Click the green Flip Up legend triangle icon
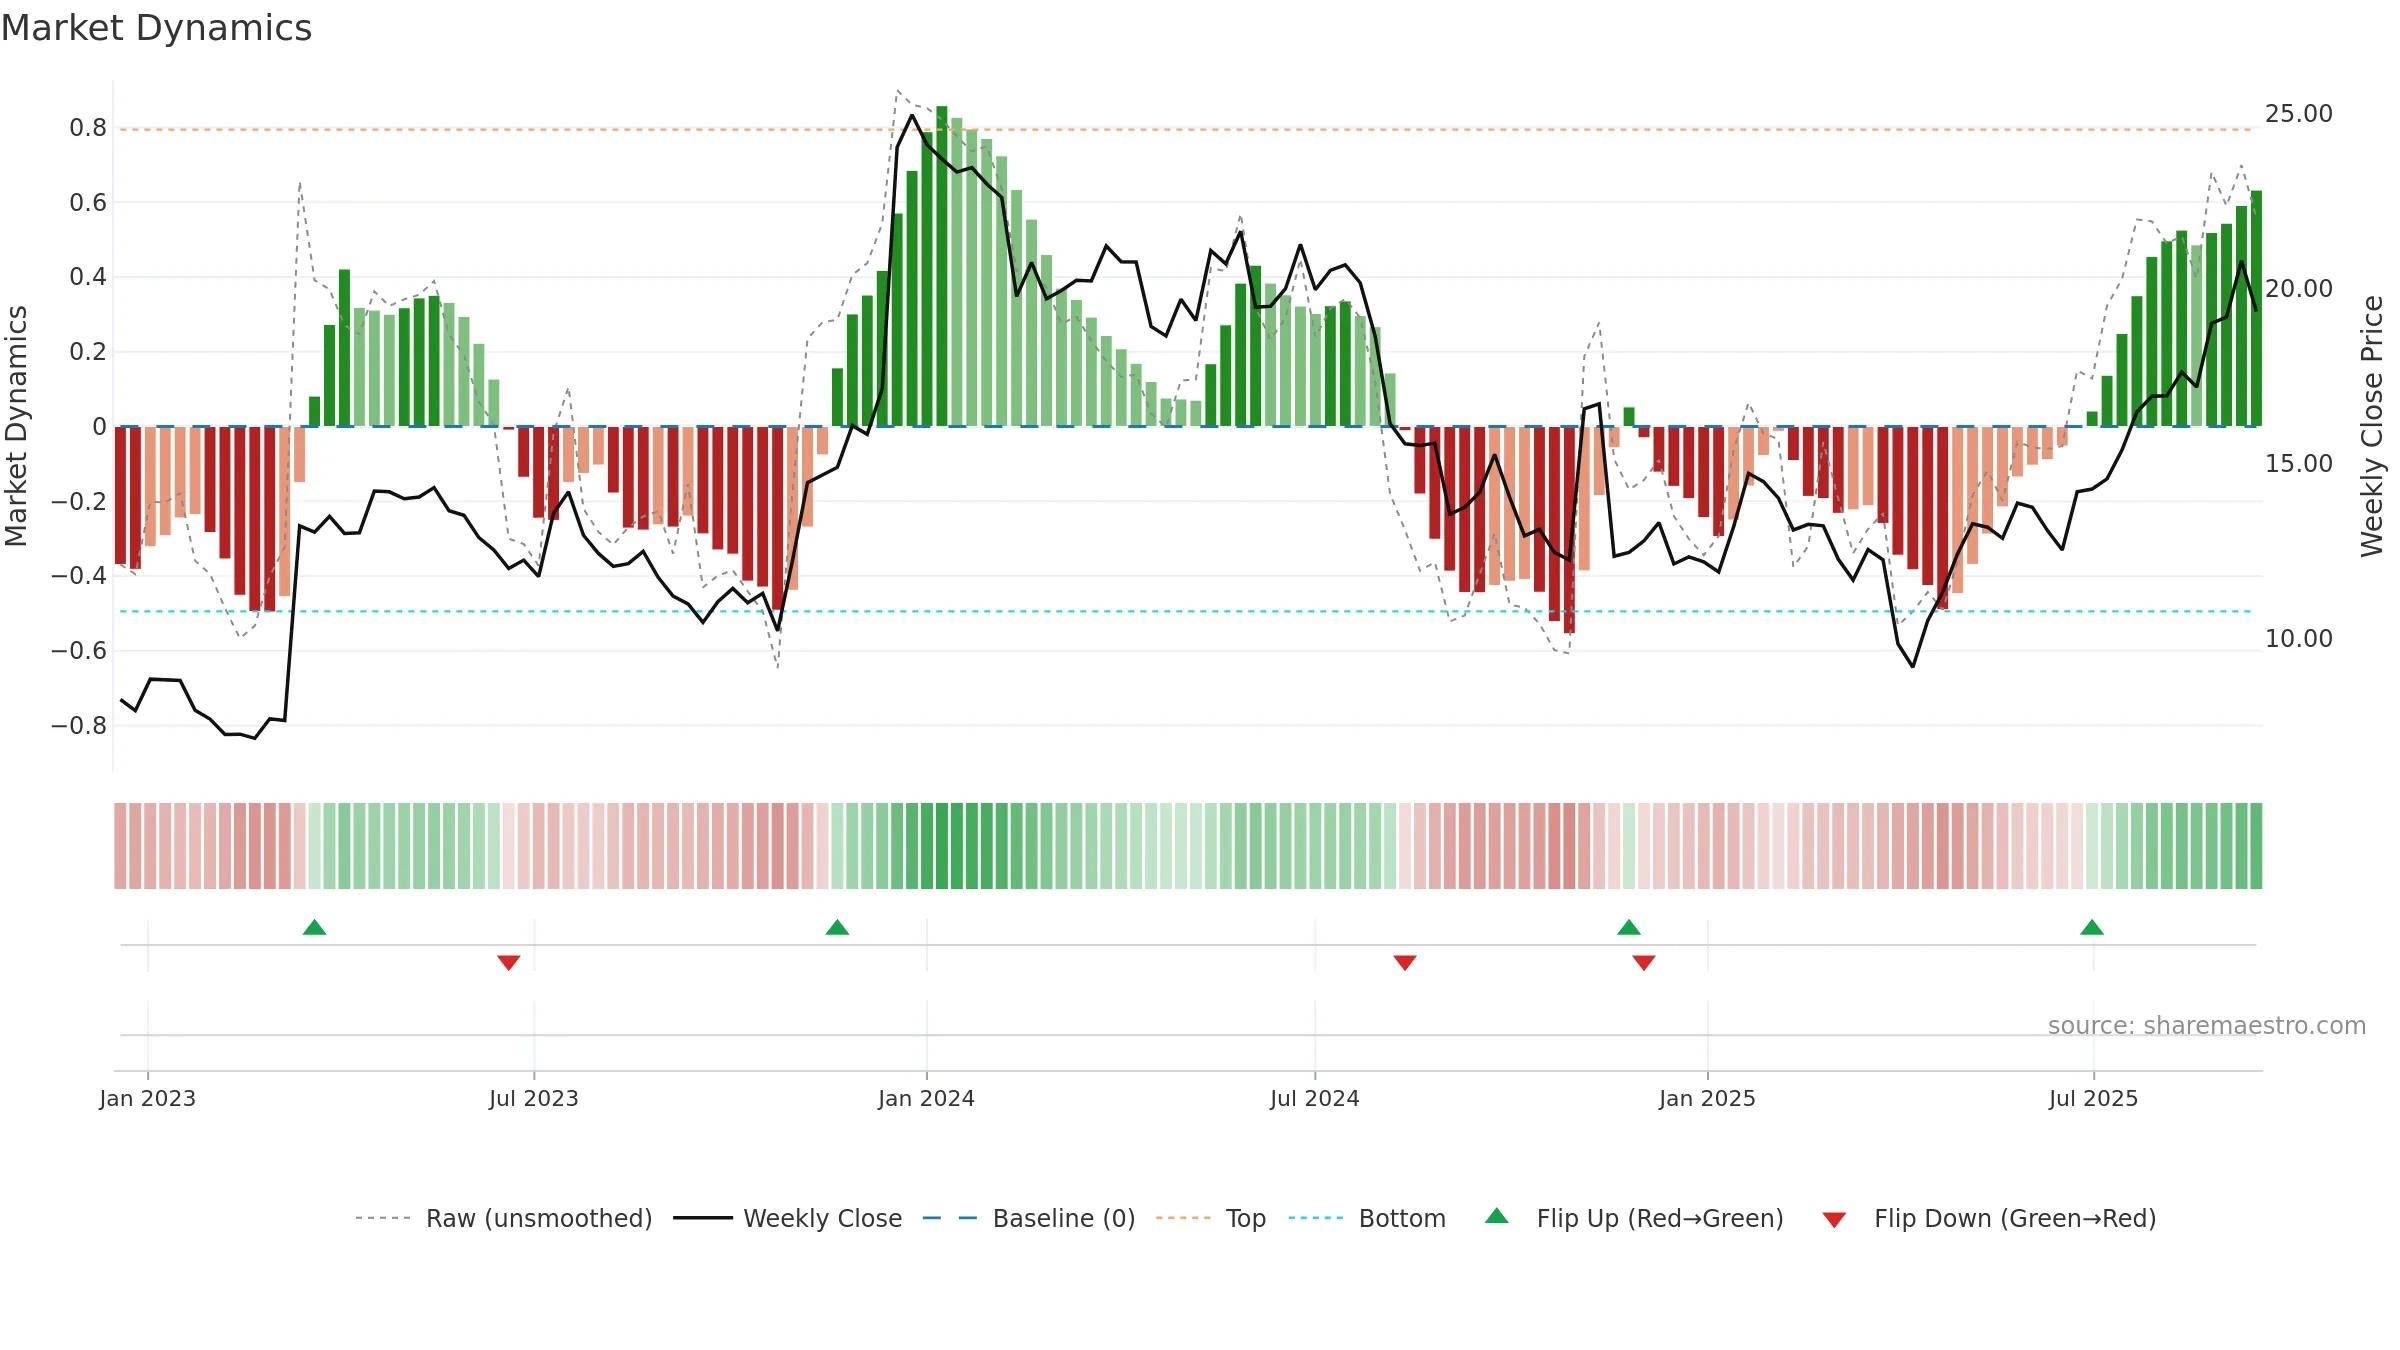The height and width of the screenshot is (1350, 2400). tap(1497, 1216)
